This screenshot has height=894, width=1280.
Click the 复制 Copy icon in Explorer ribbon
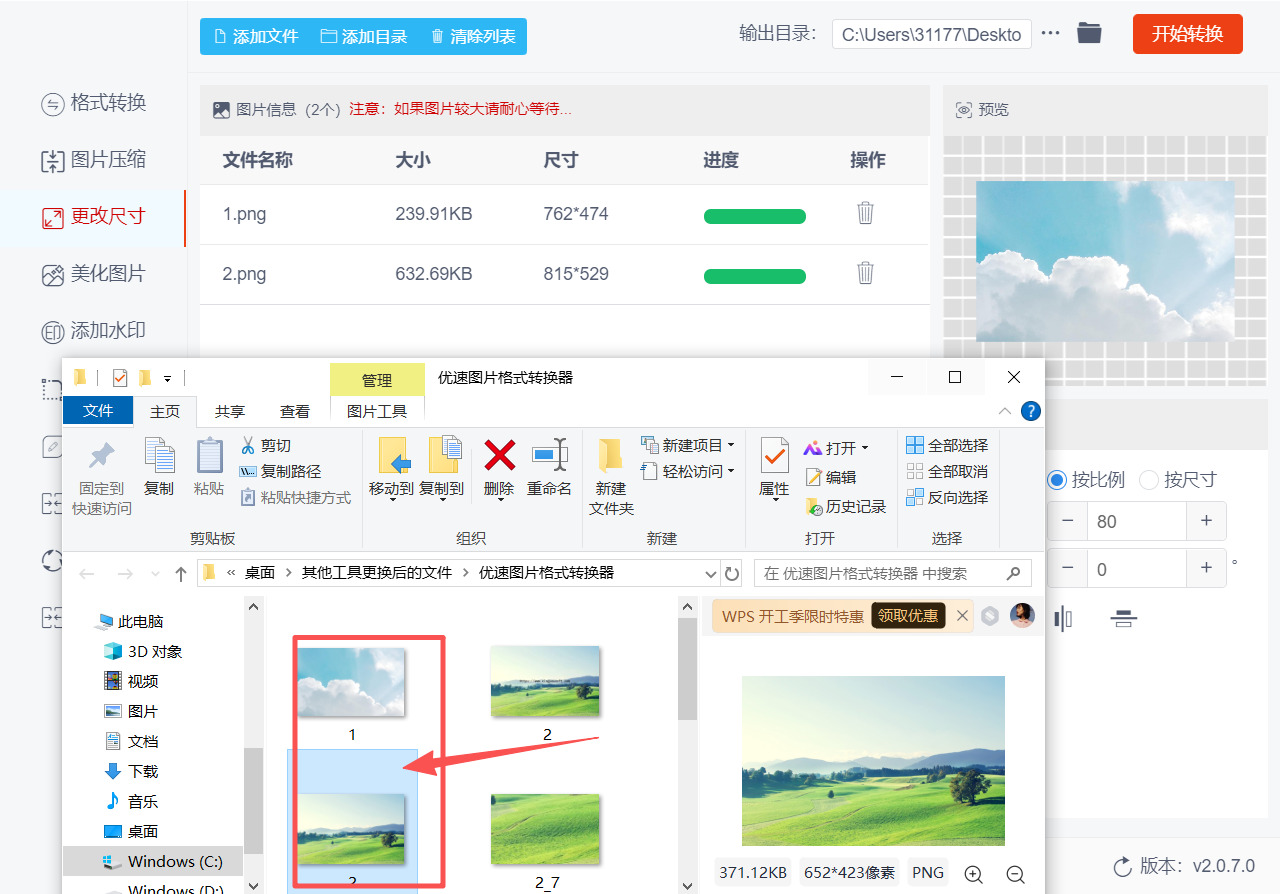[159, 468]
